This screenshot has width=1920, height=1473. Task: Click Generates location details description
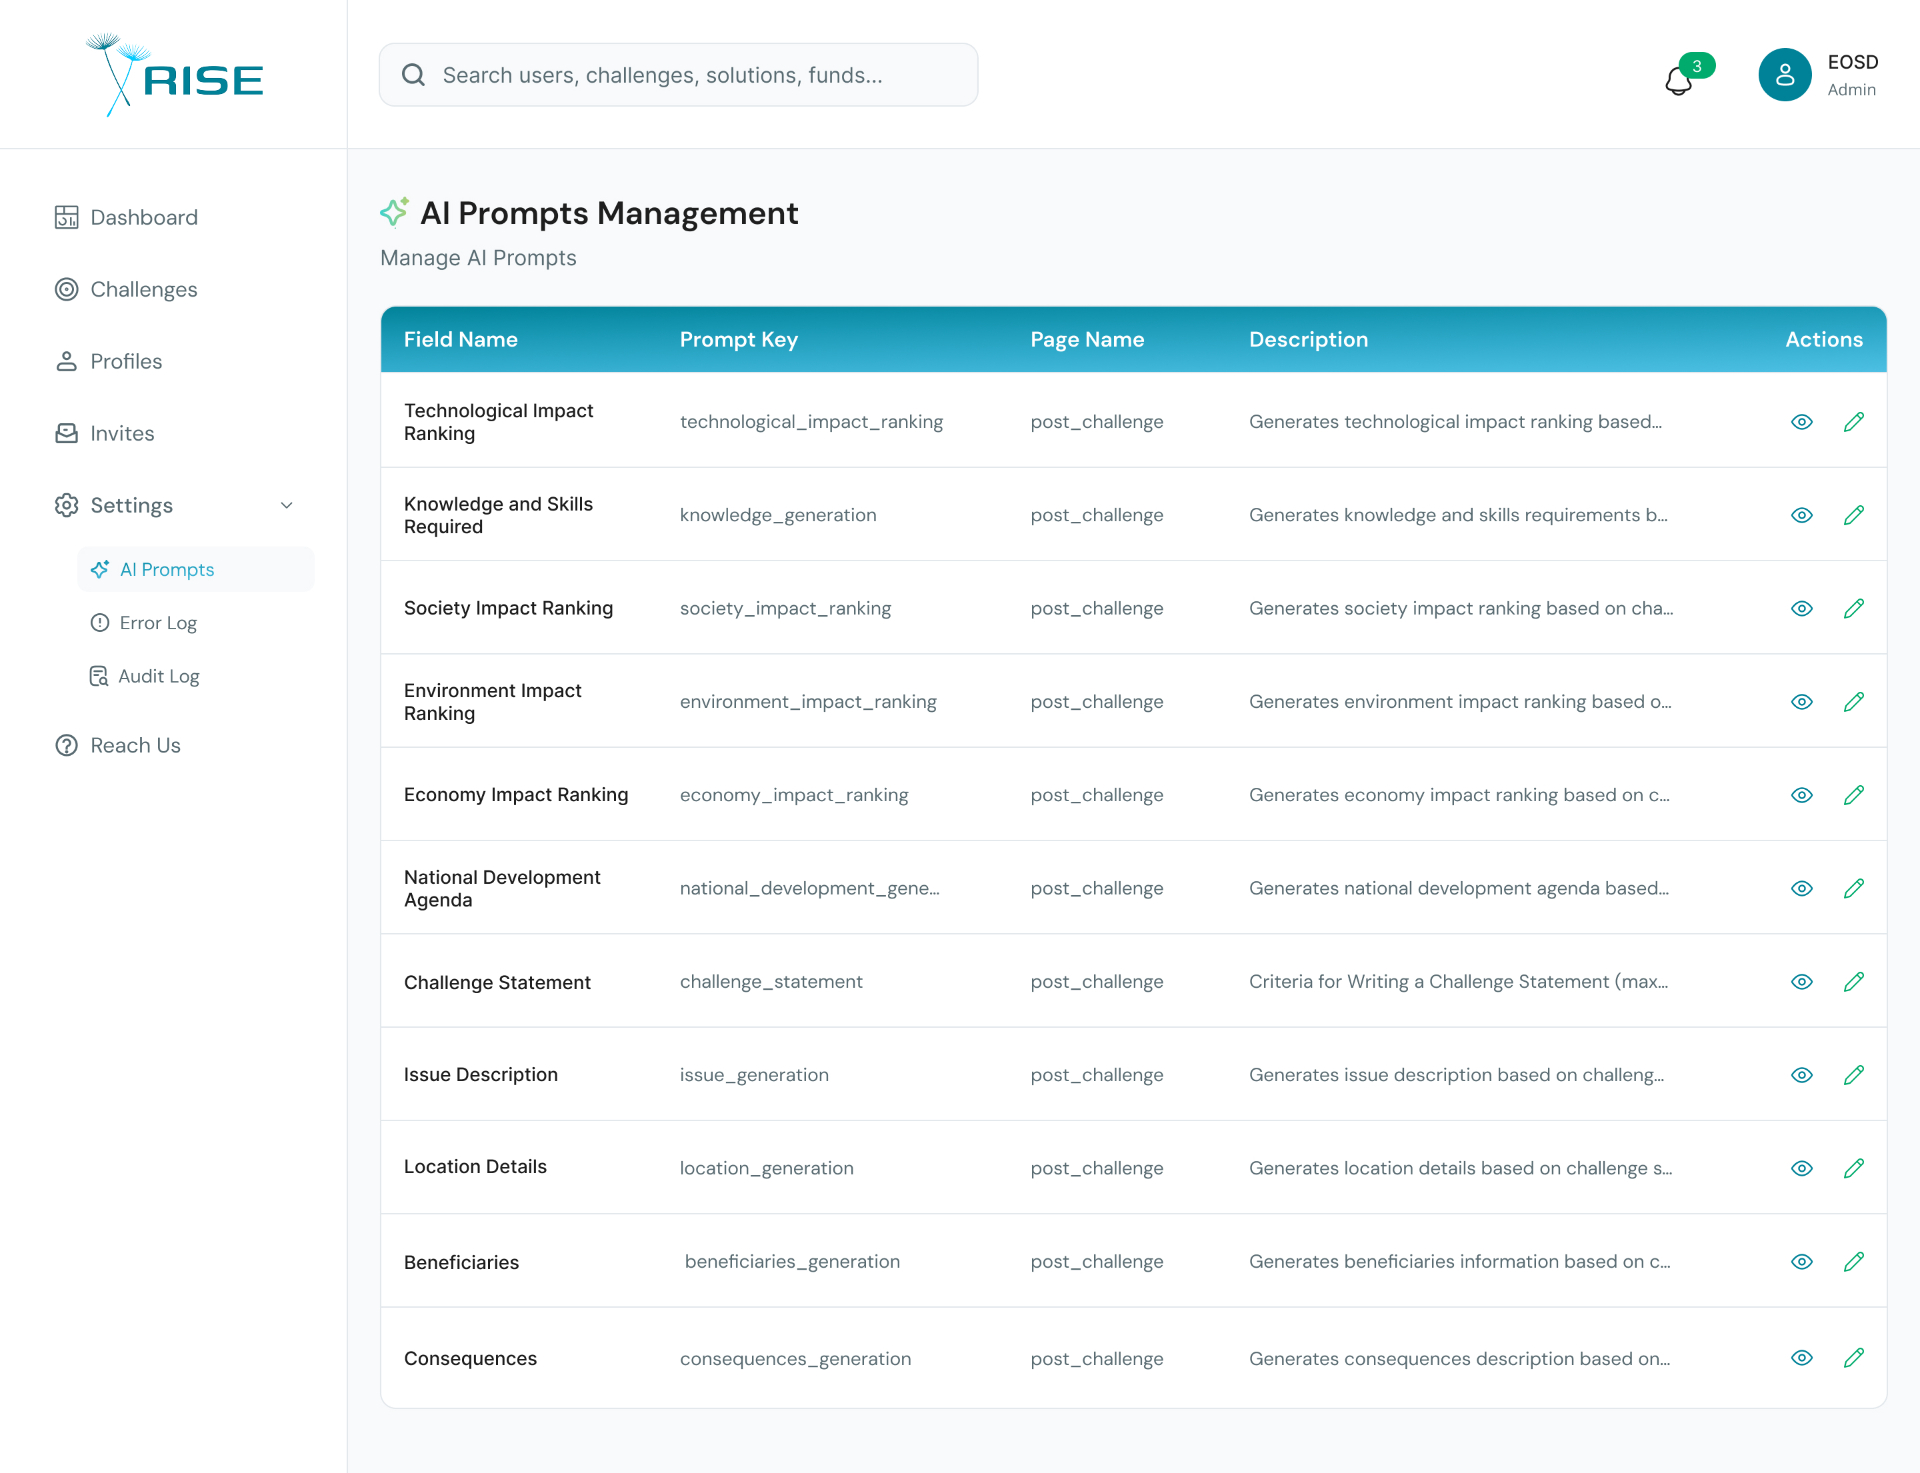tap(1460, 1168)
